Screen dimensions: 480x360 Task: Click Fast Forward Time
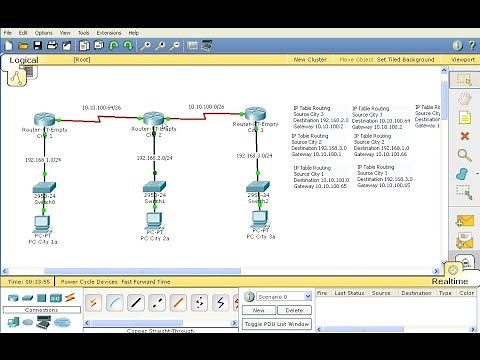[146, 282]
